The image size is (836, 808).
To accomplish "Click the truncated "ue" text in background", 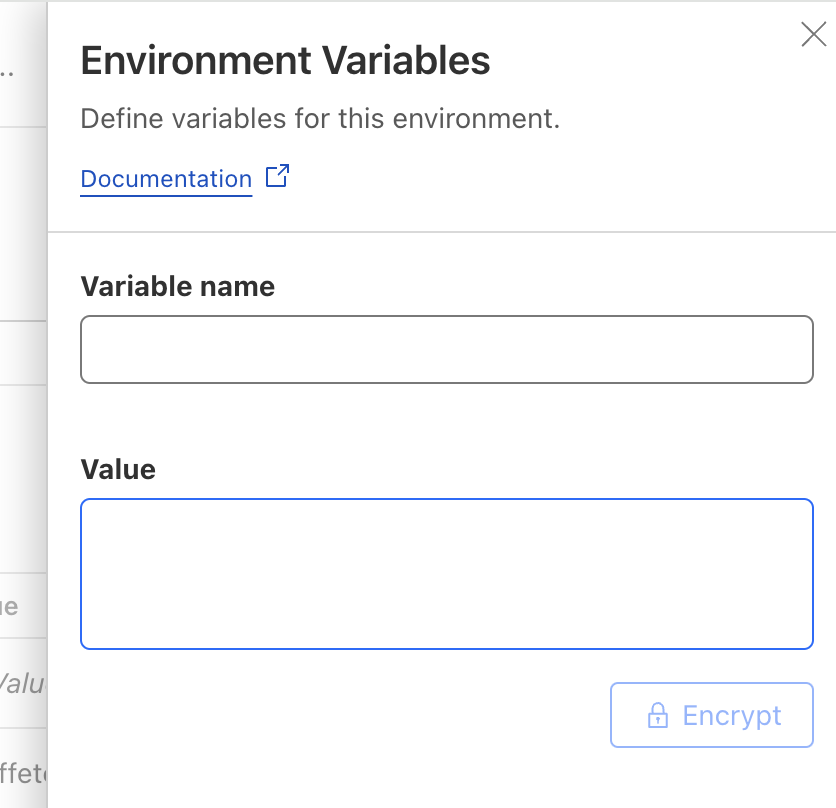I will click(x=9, y=607).
